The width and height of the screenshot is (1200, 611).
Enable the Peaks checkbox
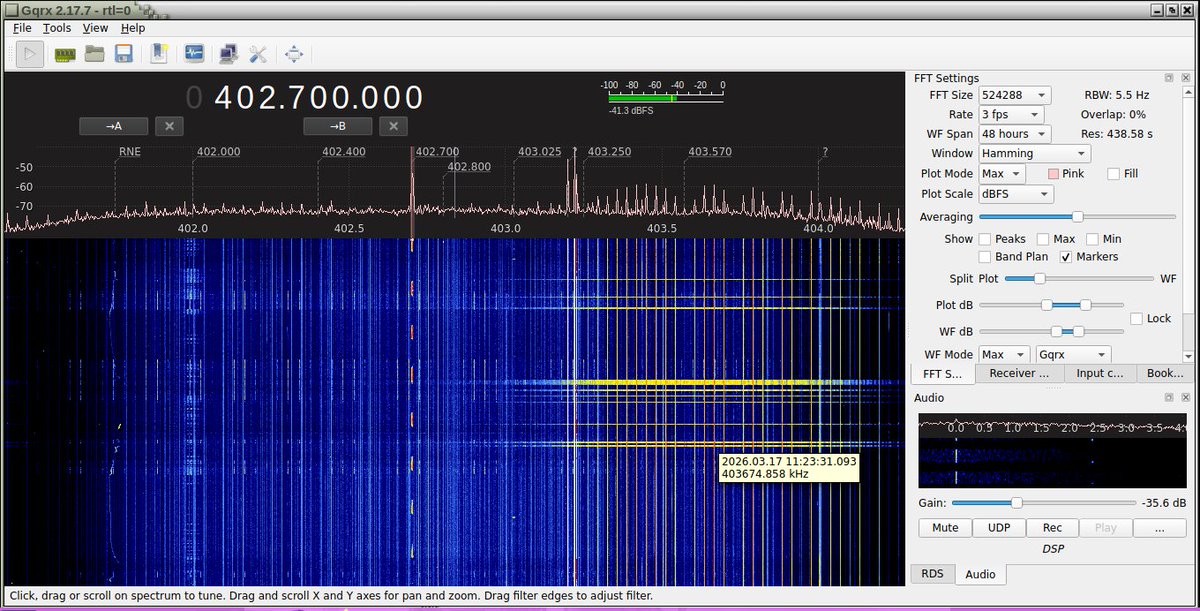984,239
